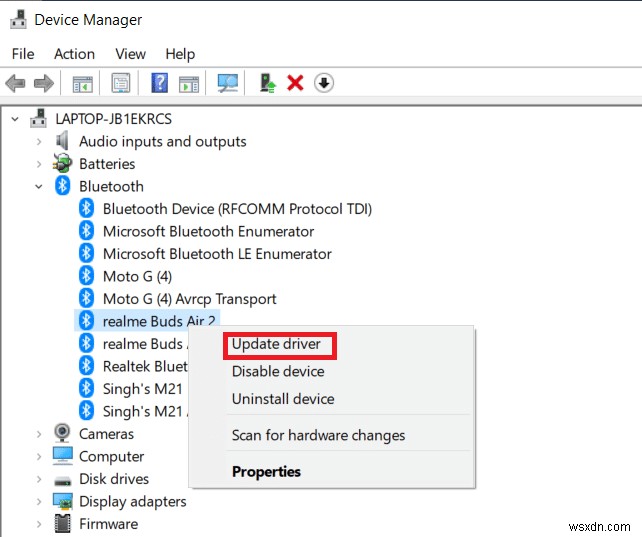Click the Computer category label
642x537 pixels.
[x=111, y=456]
